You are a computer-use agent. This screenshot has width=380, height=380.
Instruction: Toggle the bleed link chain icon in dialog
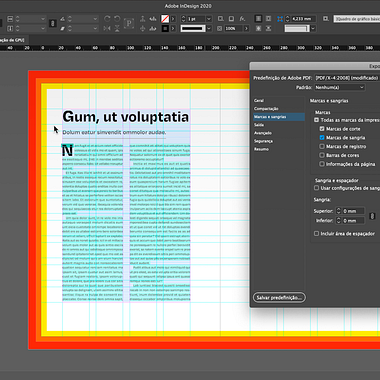(372, 216)
